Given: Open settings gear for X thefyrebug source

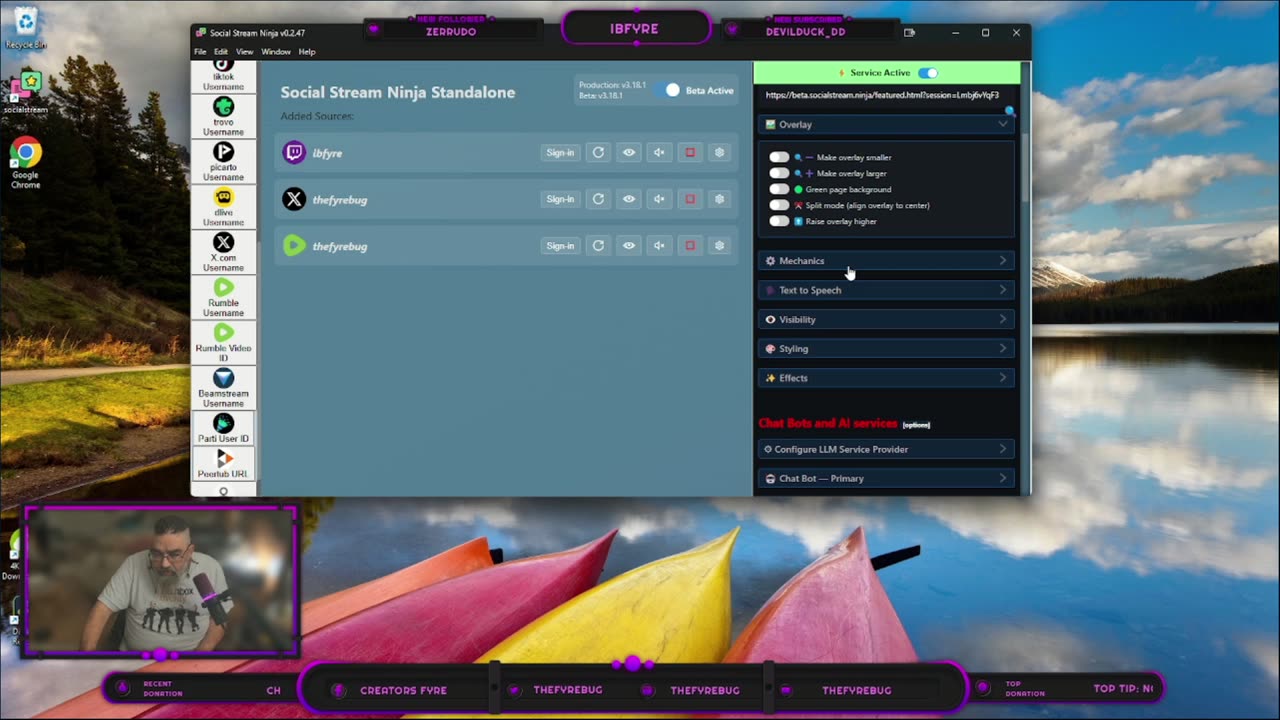Looking at the screenshot, I should click(719, 199).
